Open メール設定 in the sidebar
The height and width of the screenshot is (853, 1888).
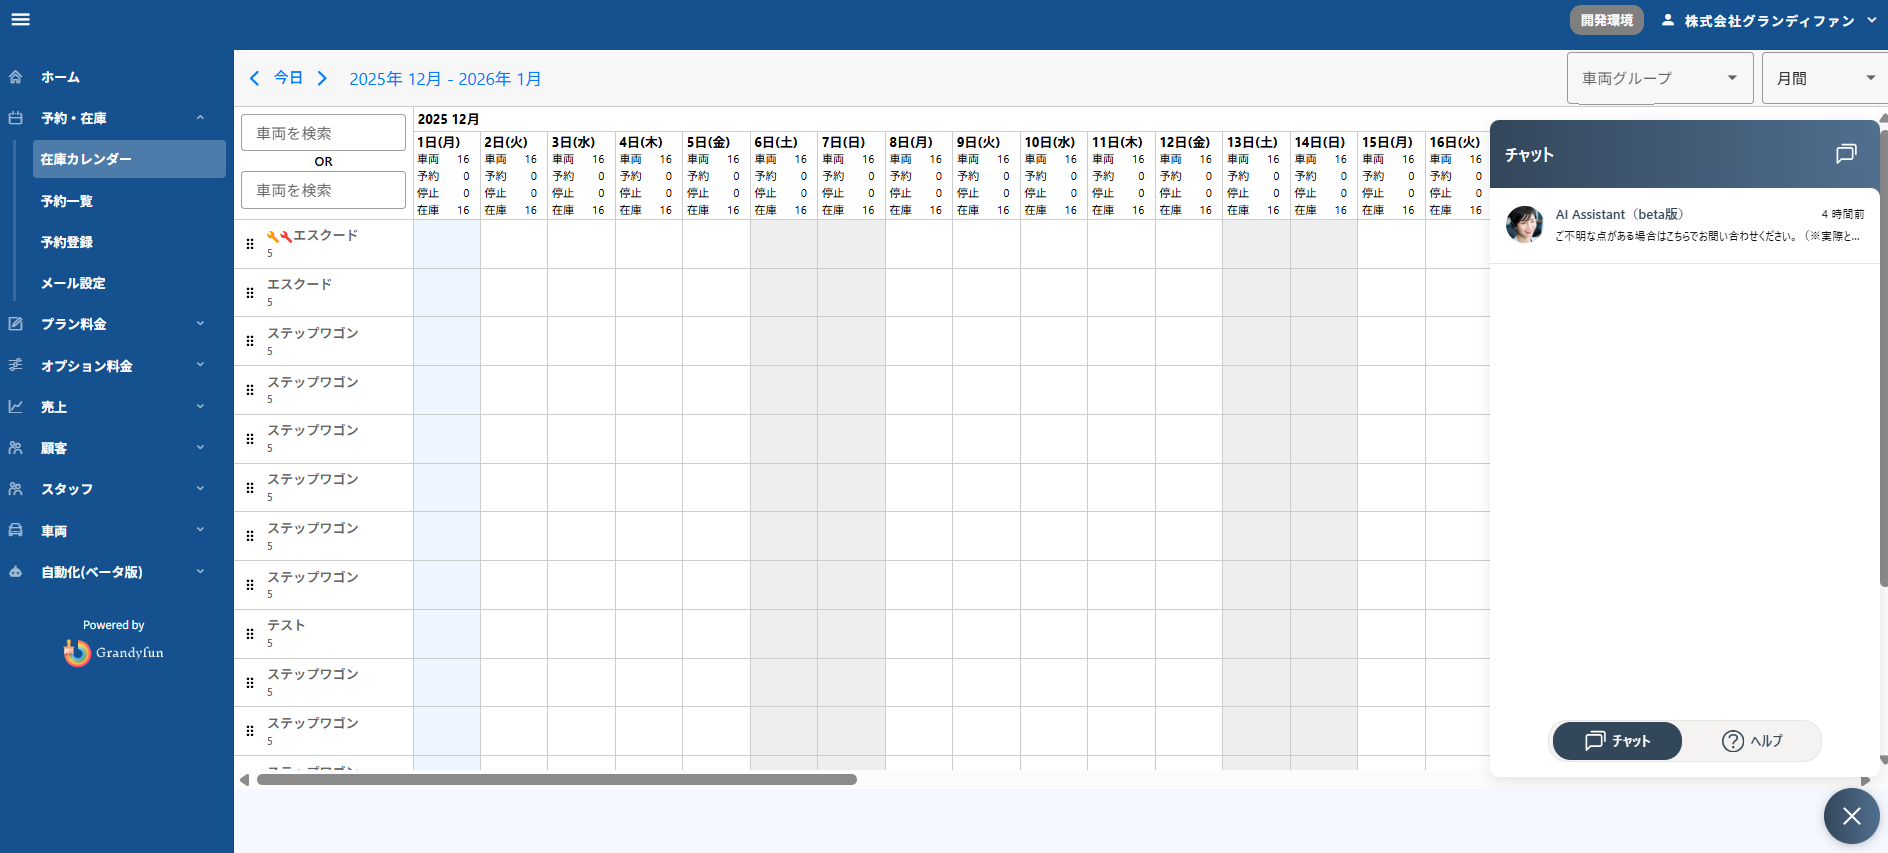(x=73, y=283)
